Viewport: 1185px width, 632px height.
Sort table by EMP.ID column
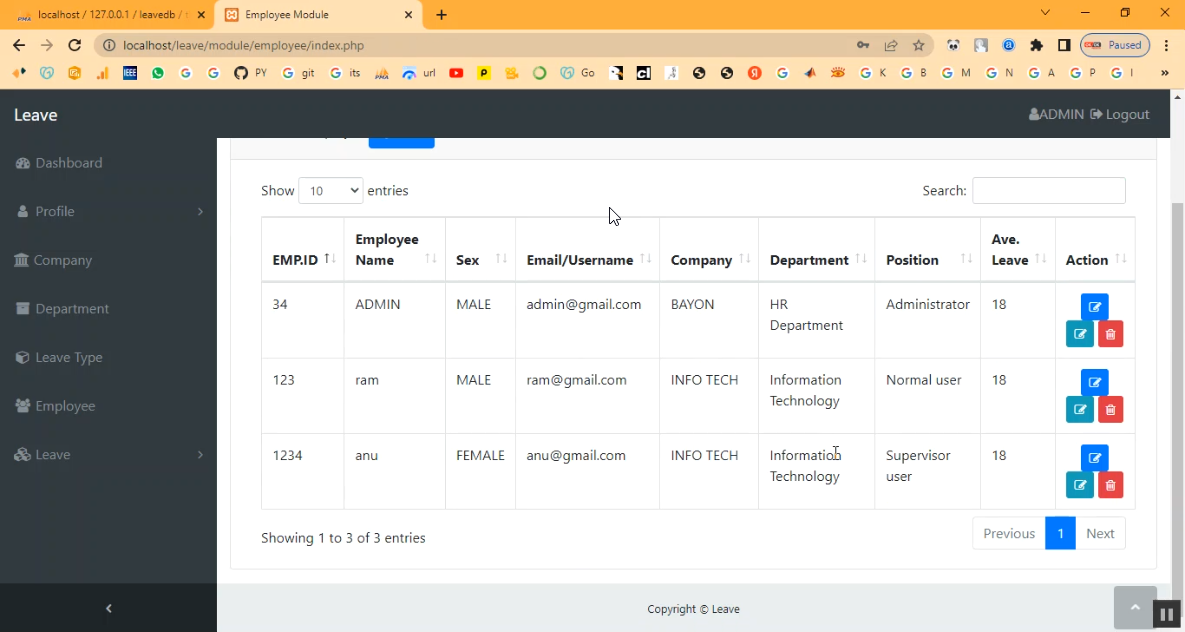pos(303,260)
